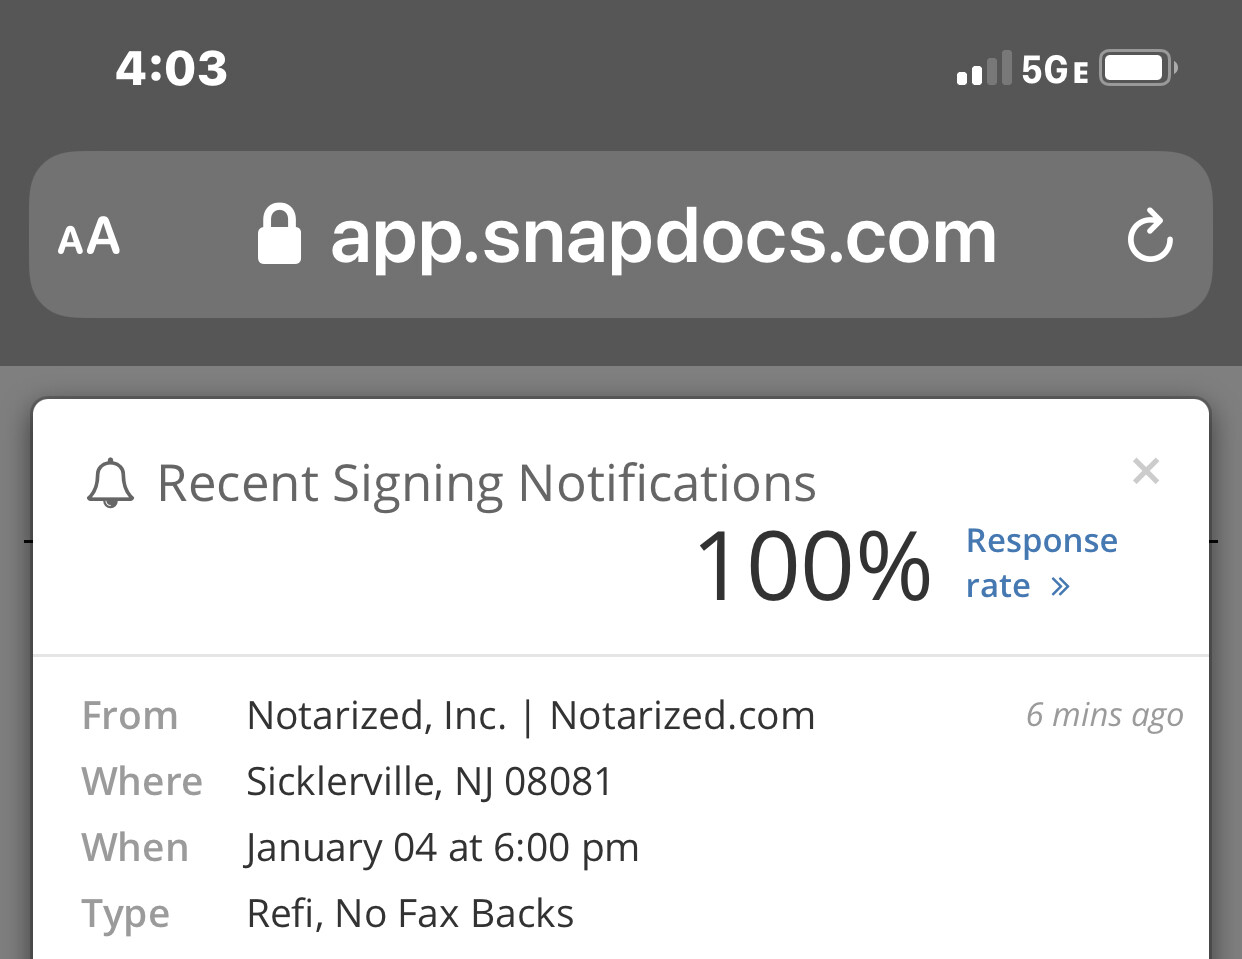Tap the From label in notification
This screenshot has height=959, width=1242.
[x=130, y=716]
